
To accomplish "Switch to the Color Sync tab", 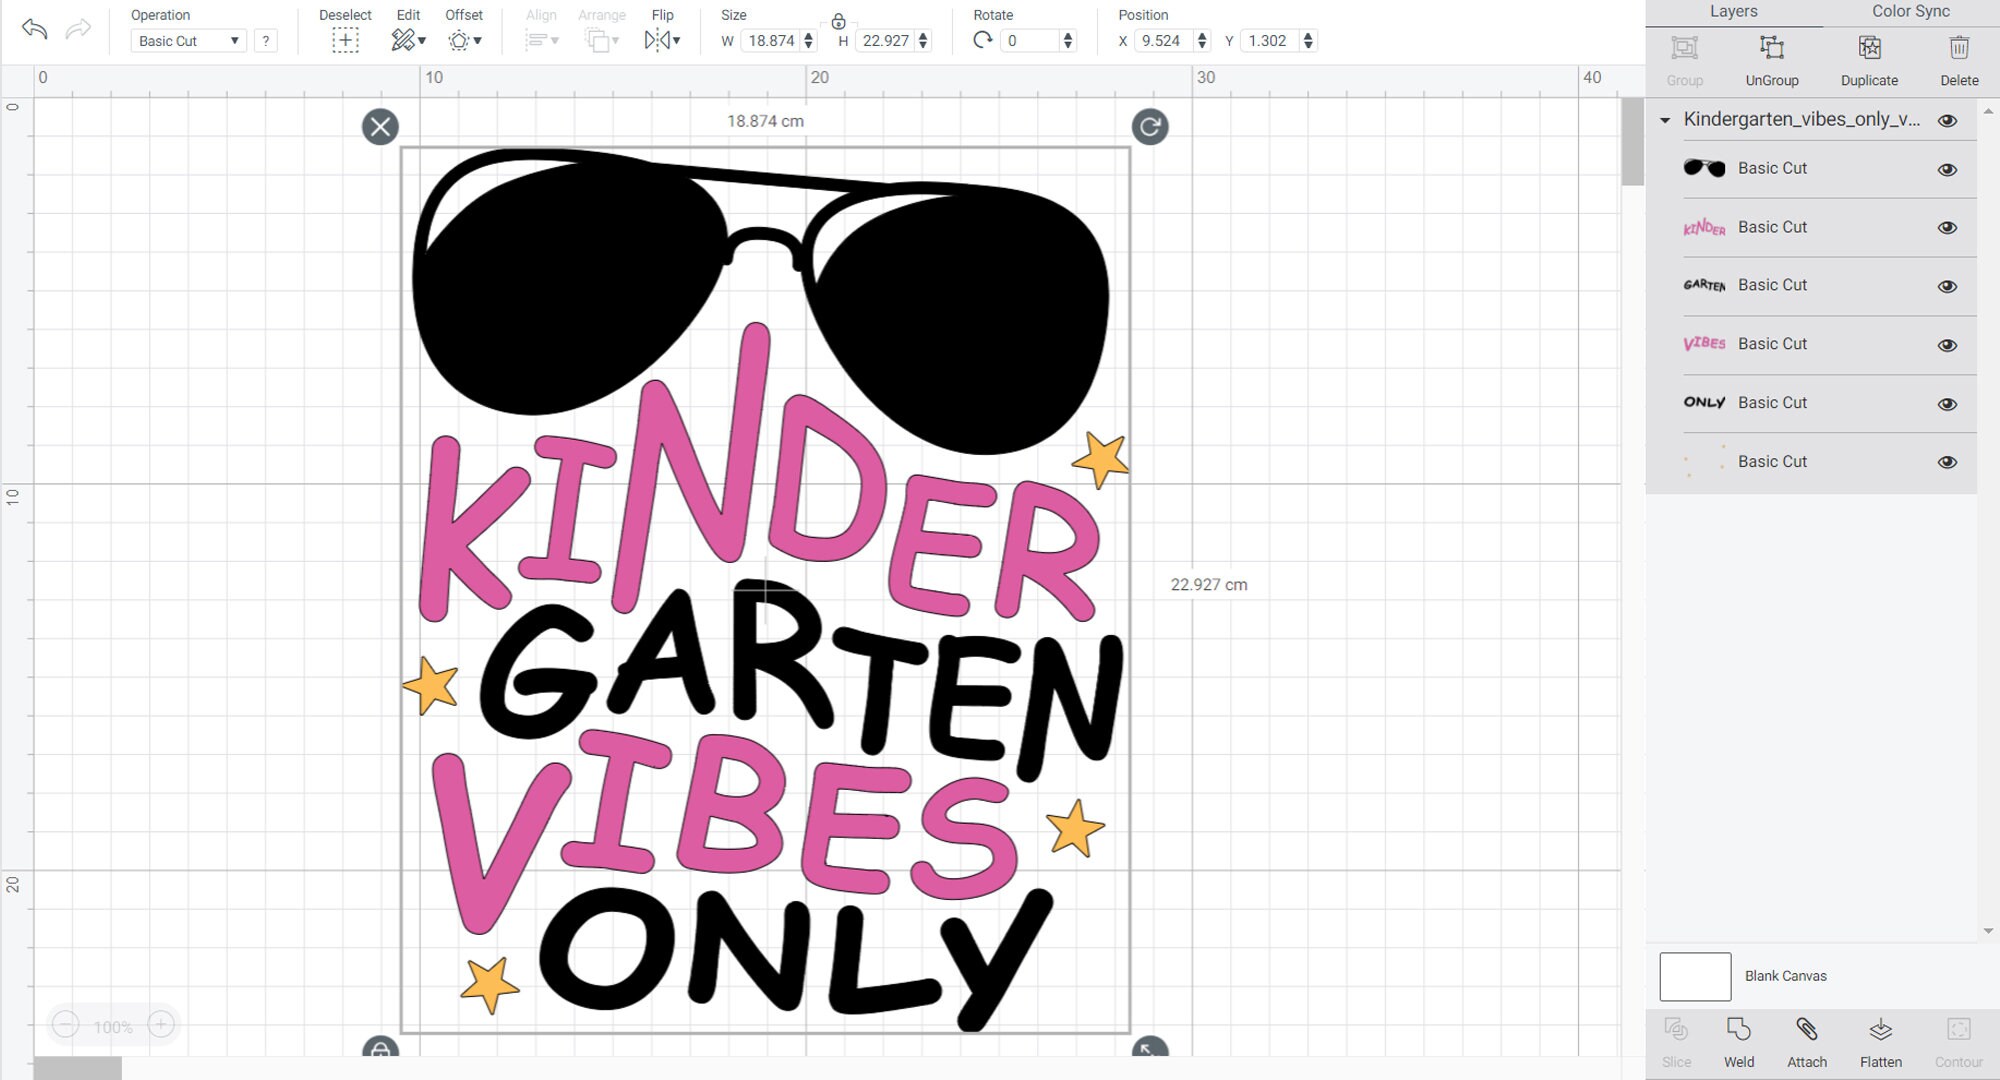I will pos(1911,12).
